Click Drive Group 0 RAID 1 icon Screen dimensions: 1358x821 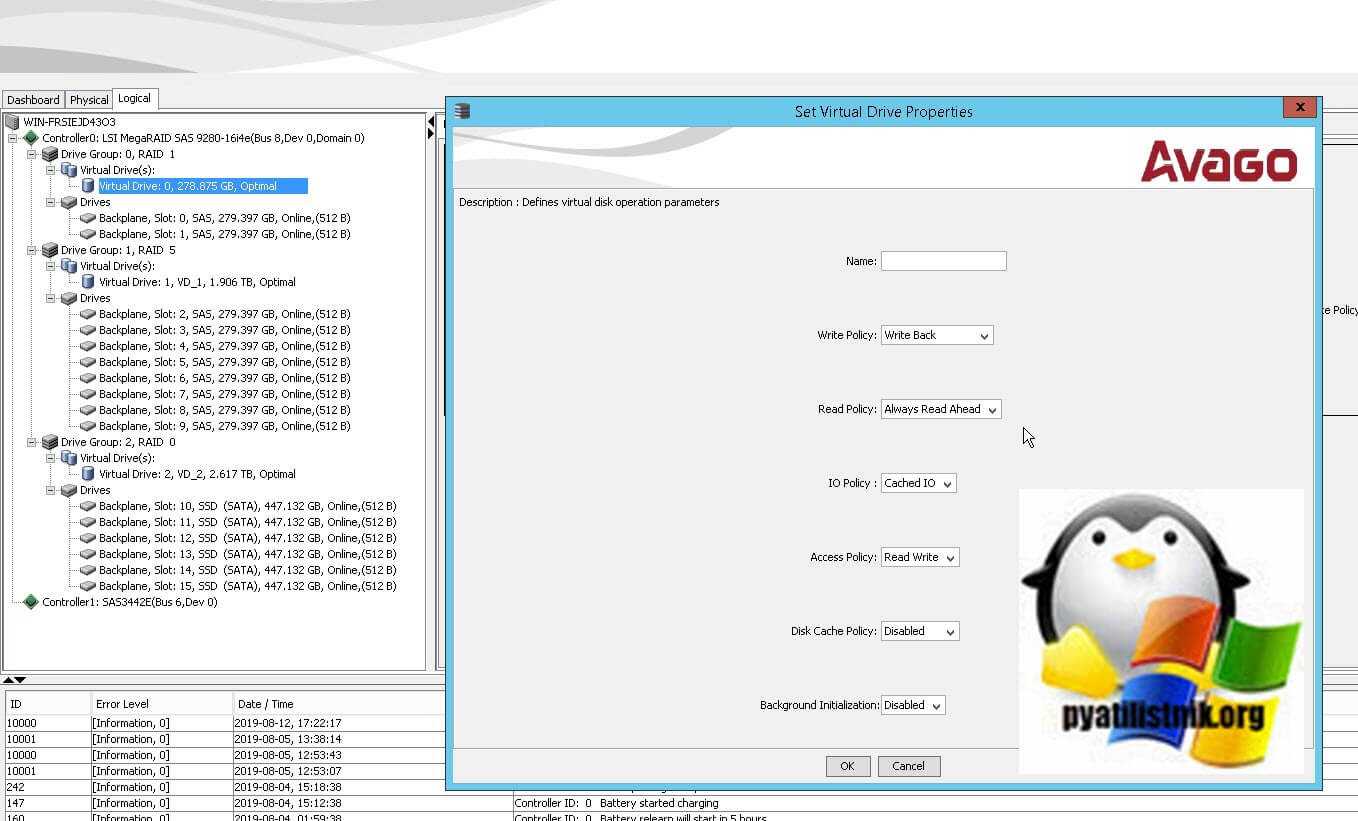(x=50, y=154)
